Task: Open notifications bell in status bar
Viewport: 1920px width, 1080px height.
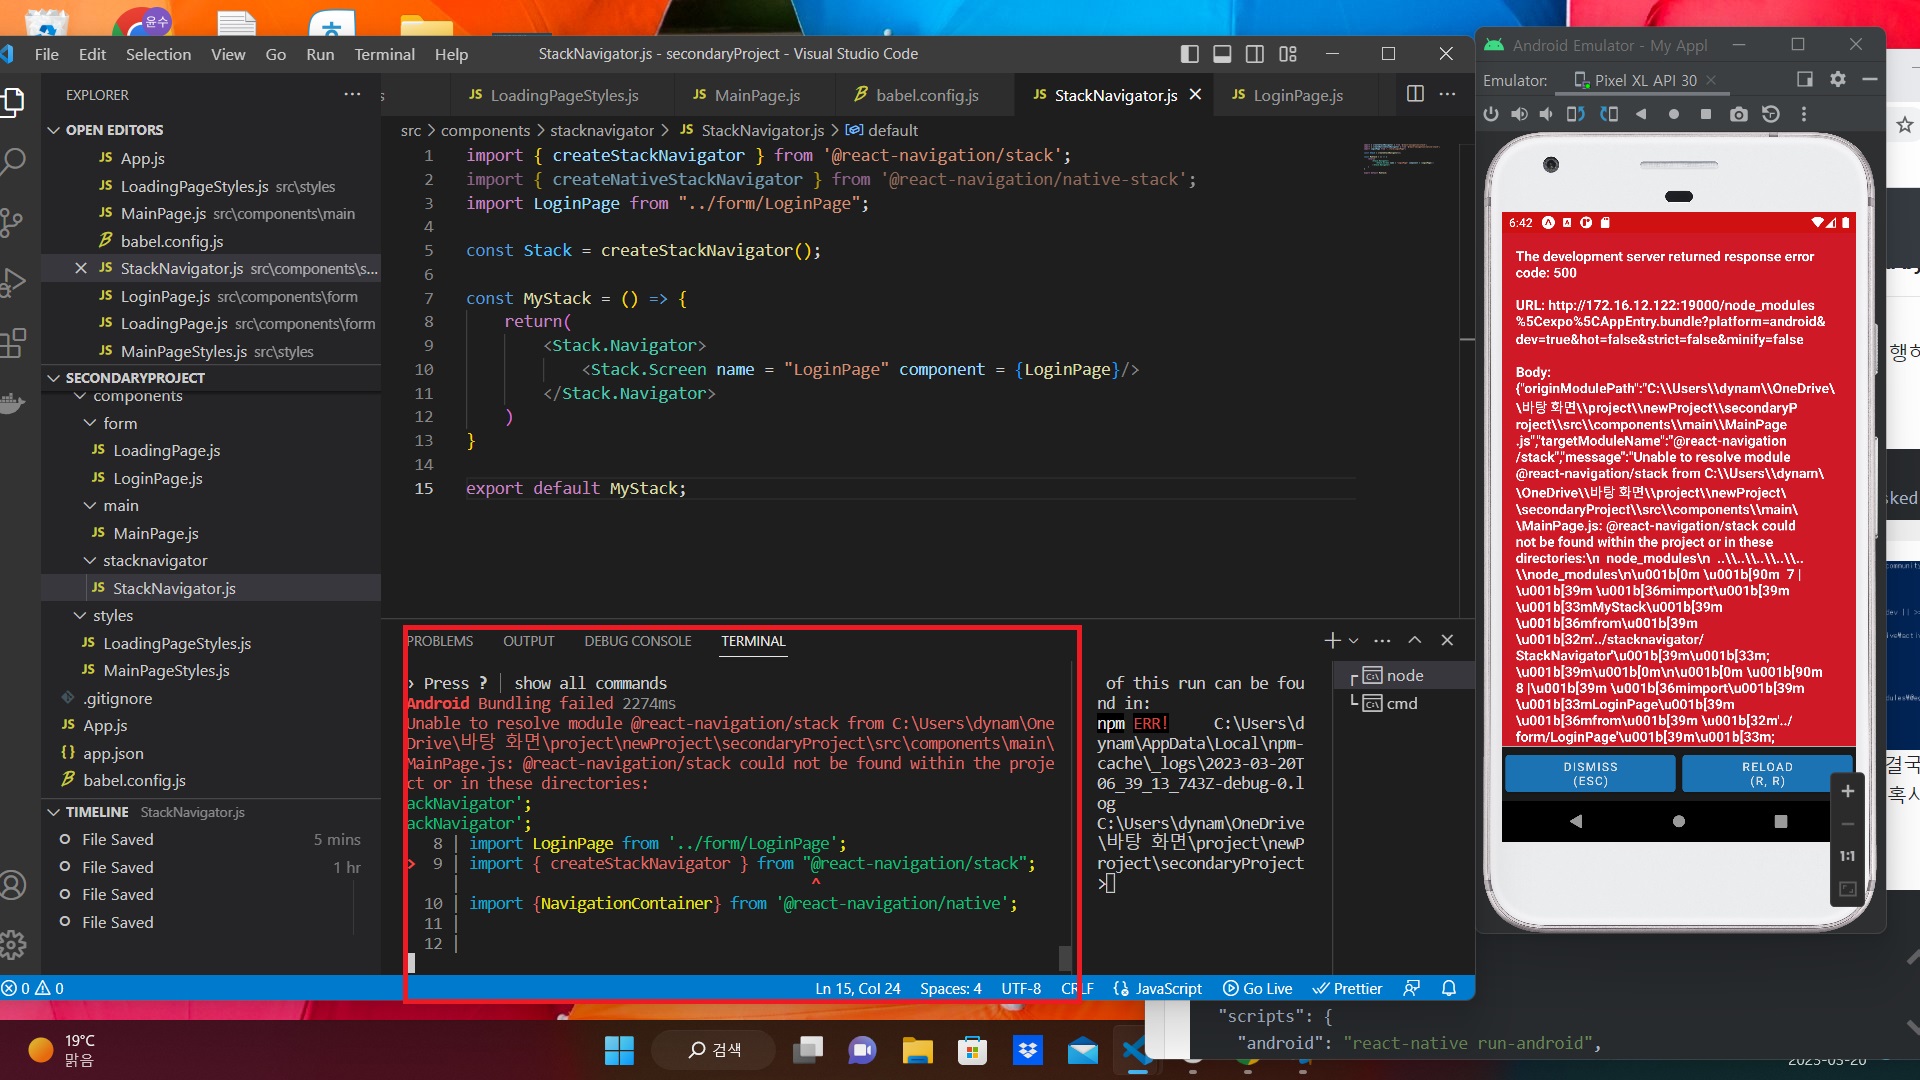Action: click(x=1449, y=988)
